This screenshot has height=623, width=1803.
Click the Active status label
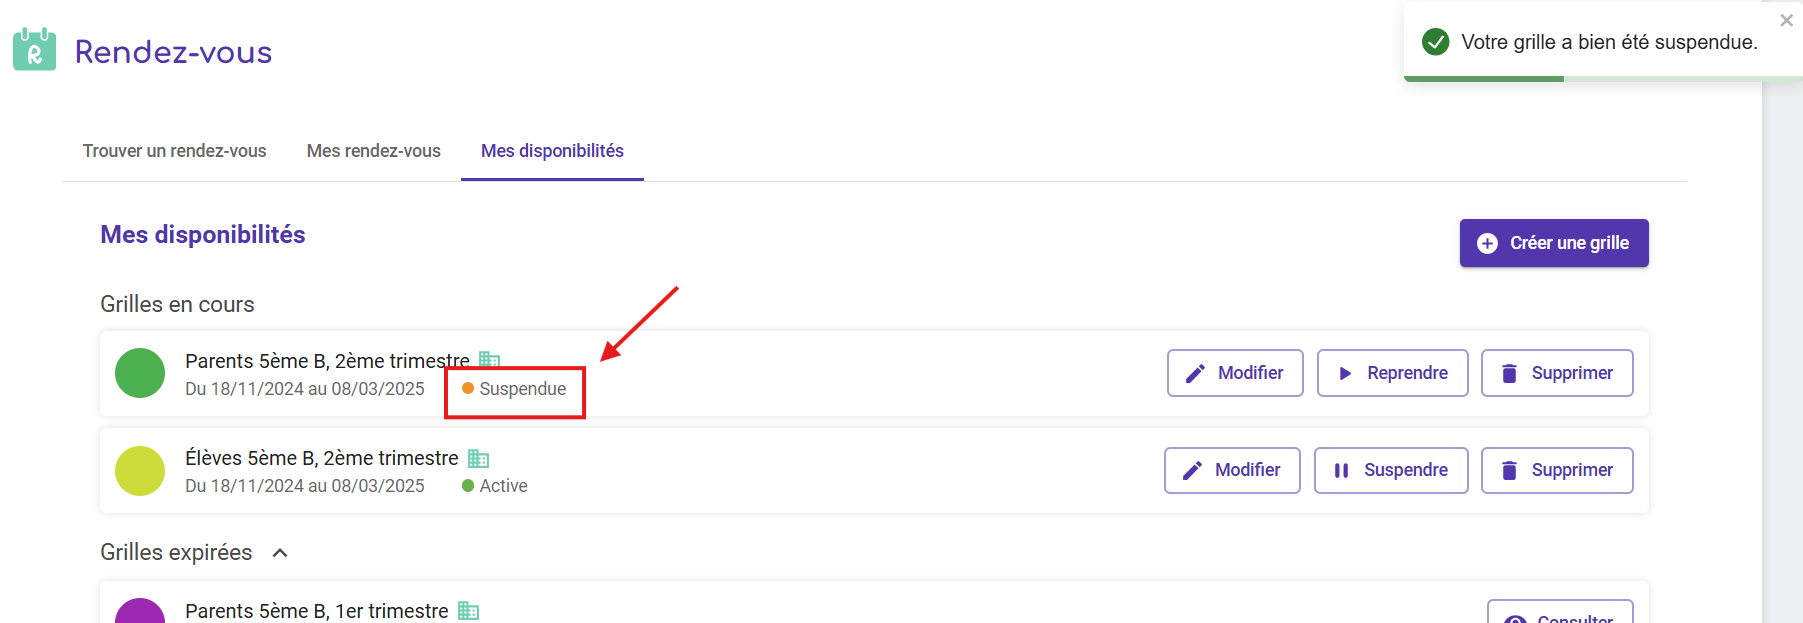[503, 486]
